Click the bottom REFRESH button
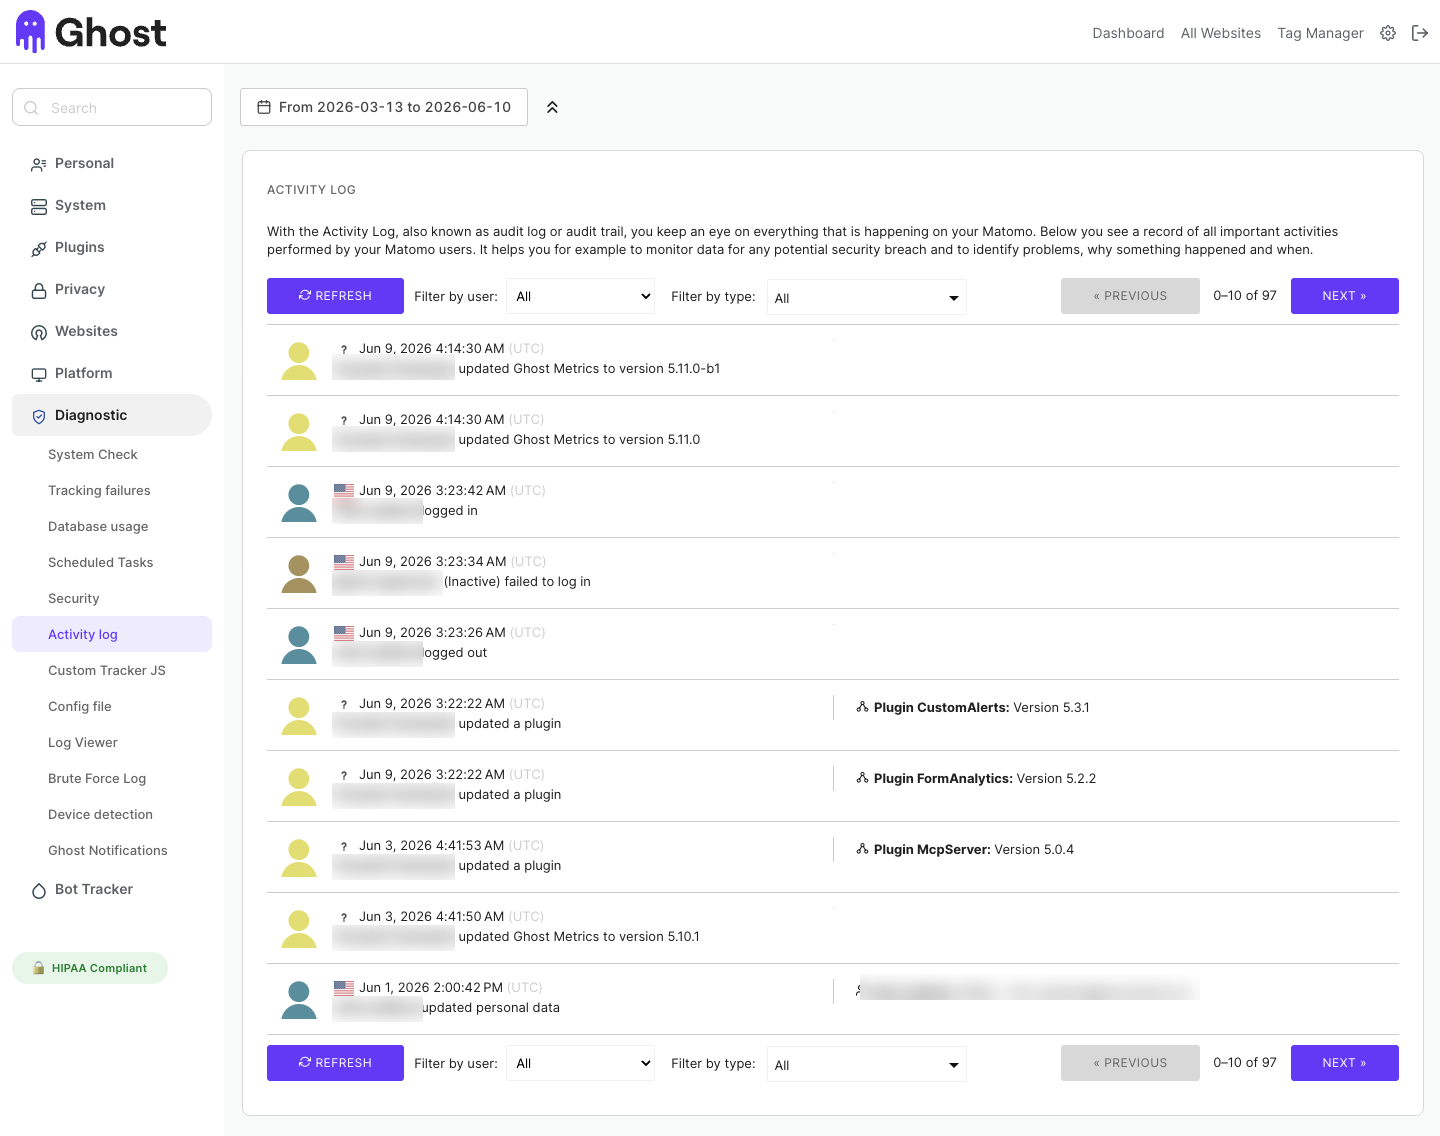 (335, 1063)
